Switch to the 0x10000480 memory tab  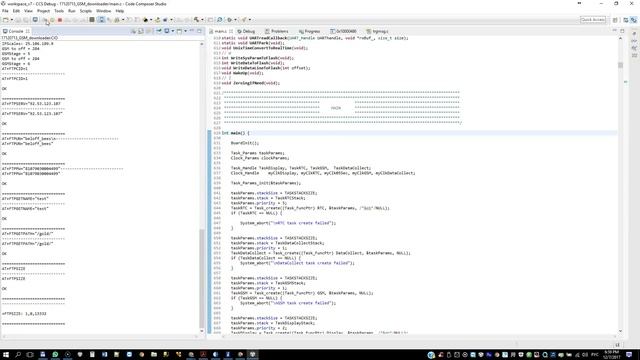coord(344,31)
